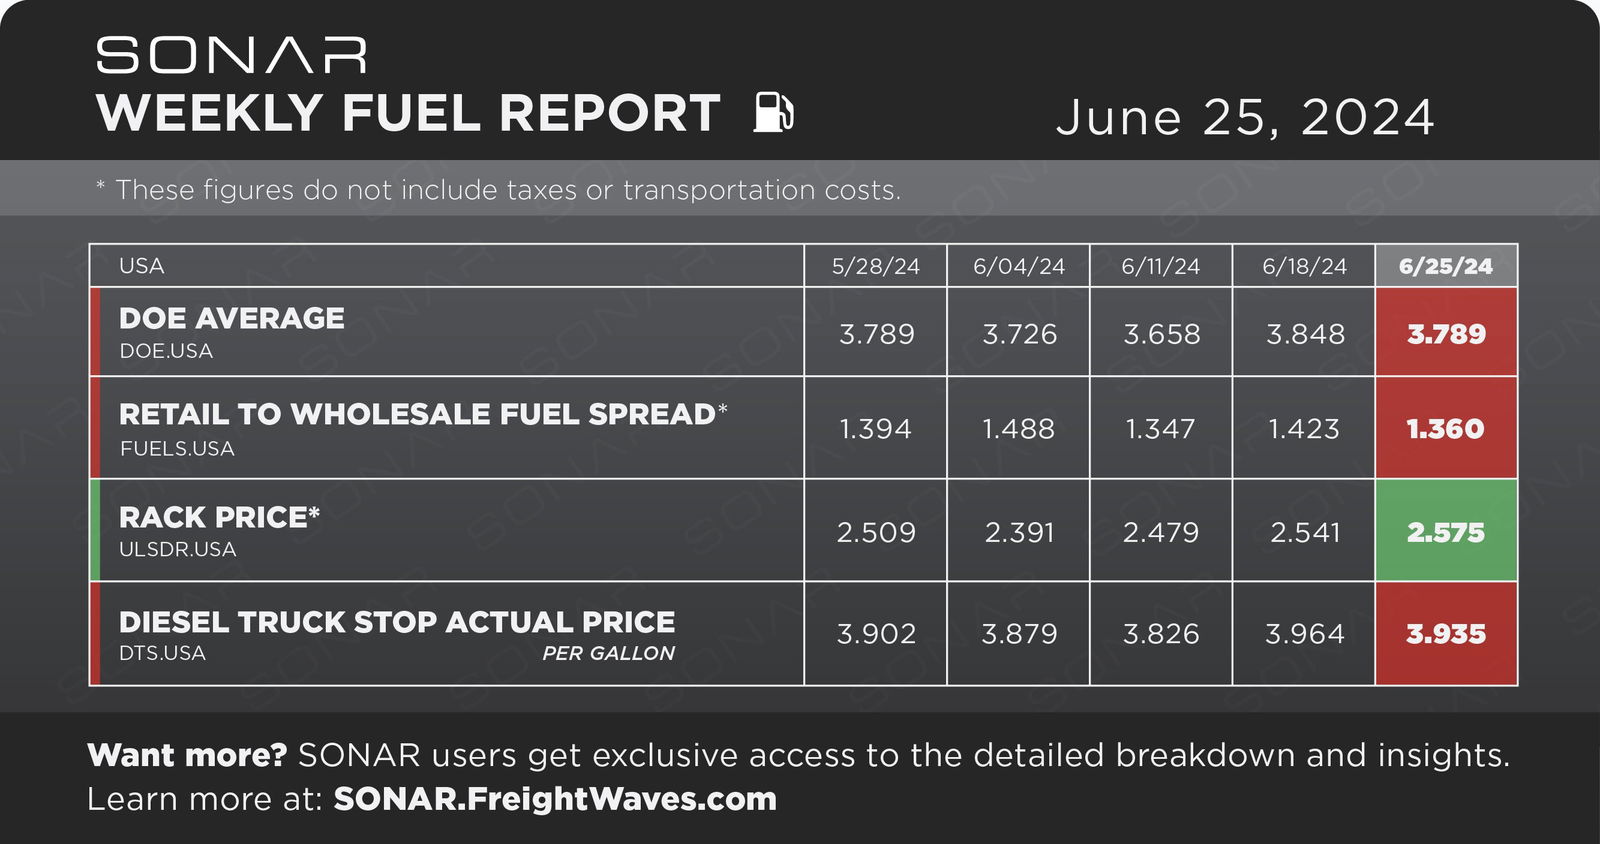Click the red 3.935 diesel price cell
This screenshot has height=844, width=1600.
[x=1446, y=634]
